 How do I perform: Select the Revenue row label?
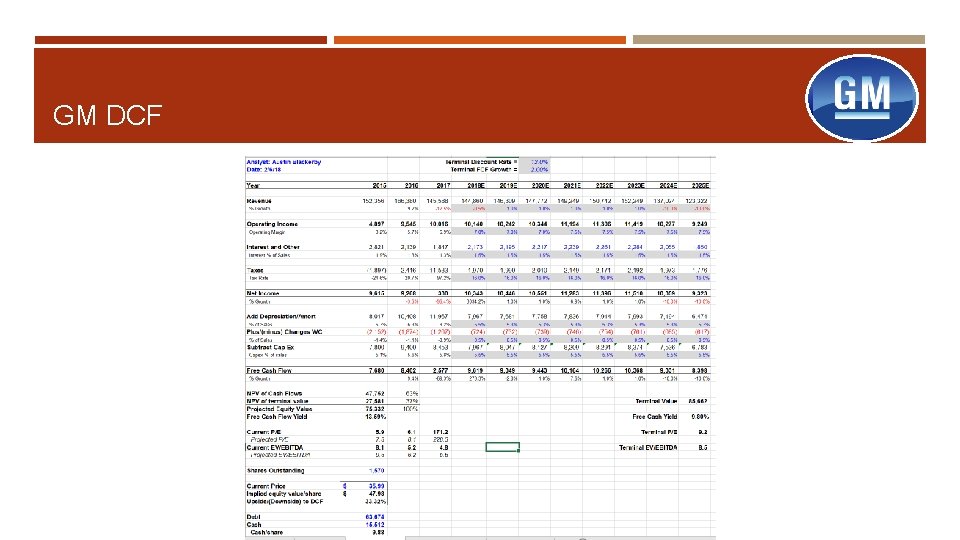coord(258,201)
